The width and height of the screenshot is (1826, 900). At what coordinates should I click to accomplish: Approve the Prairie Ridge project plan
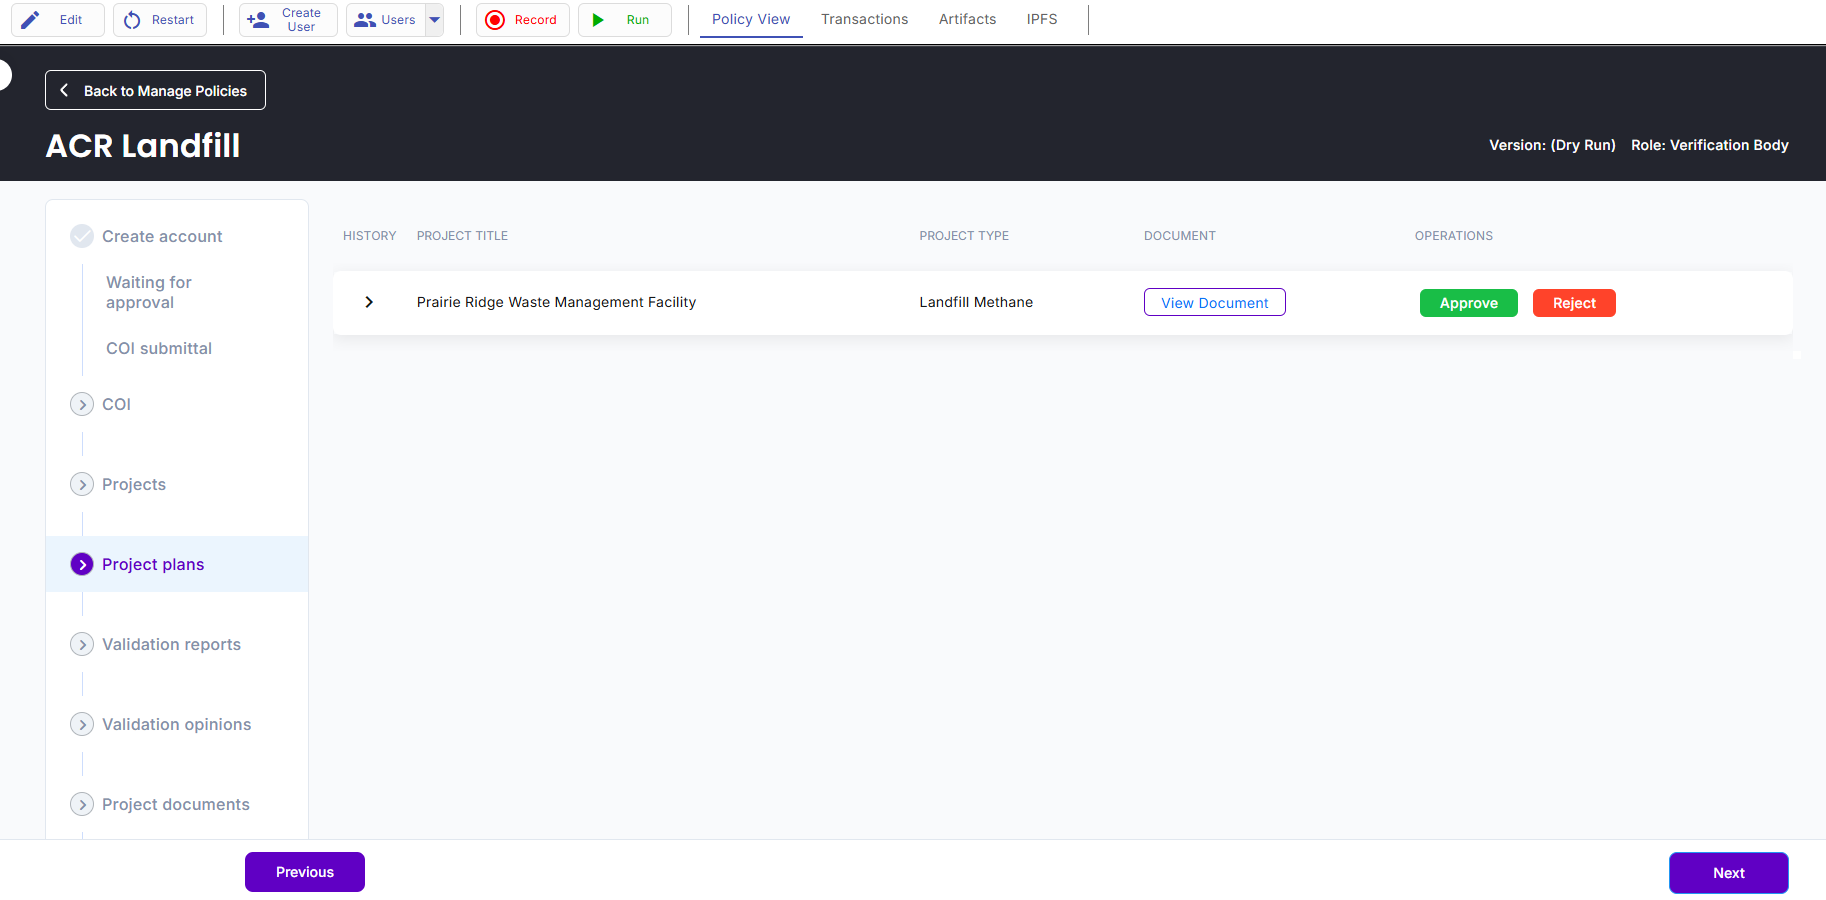pyautogui.click(x=1469, y=303)
